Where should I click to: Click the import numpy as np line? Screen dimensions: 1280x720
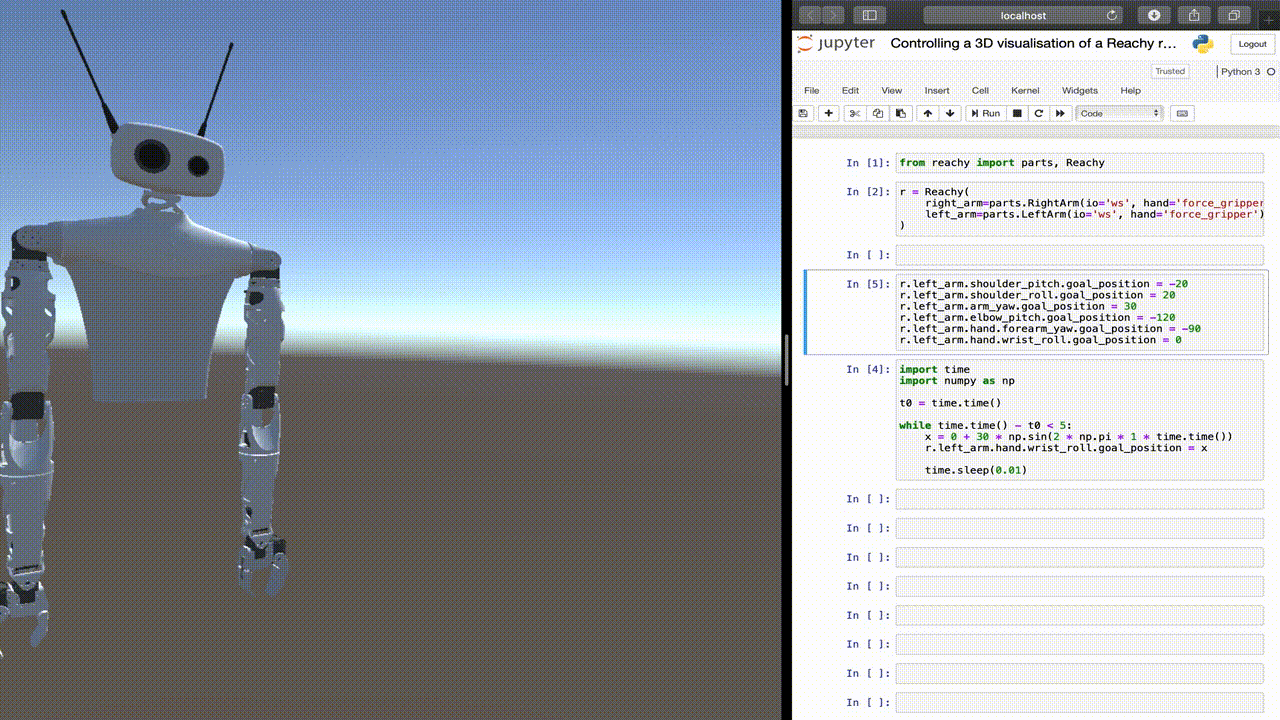pos(957,381)
